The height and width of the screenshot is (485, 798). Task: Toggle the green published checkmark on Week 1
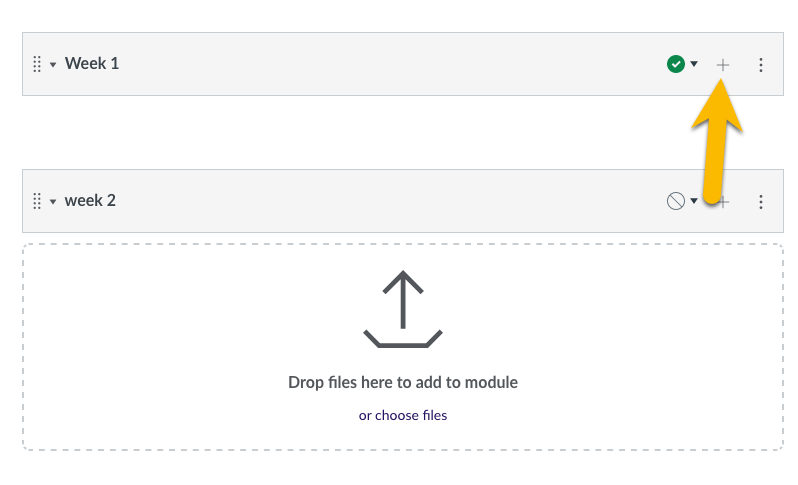(676, 64)
